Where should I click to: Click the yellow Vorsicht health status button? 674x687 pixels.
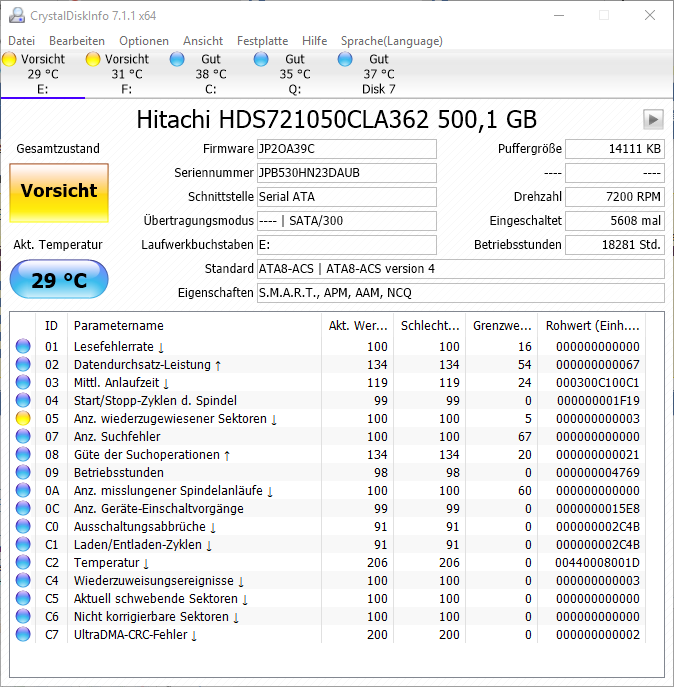point(59,193)
